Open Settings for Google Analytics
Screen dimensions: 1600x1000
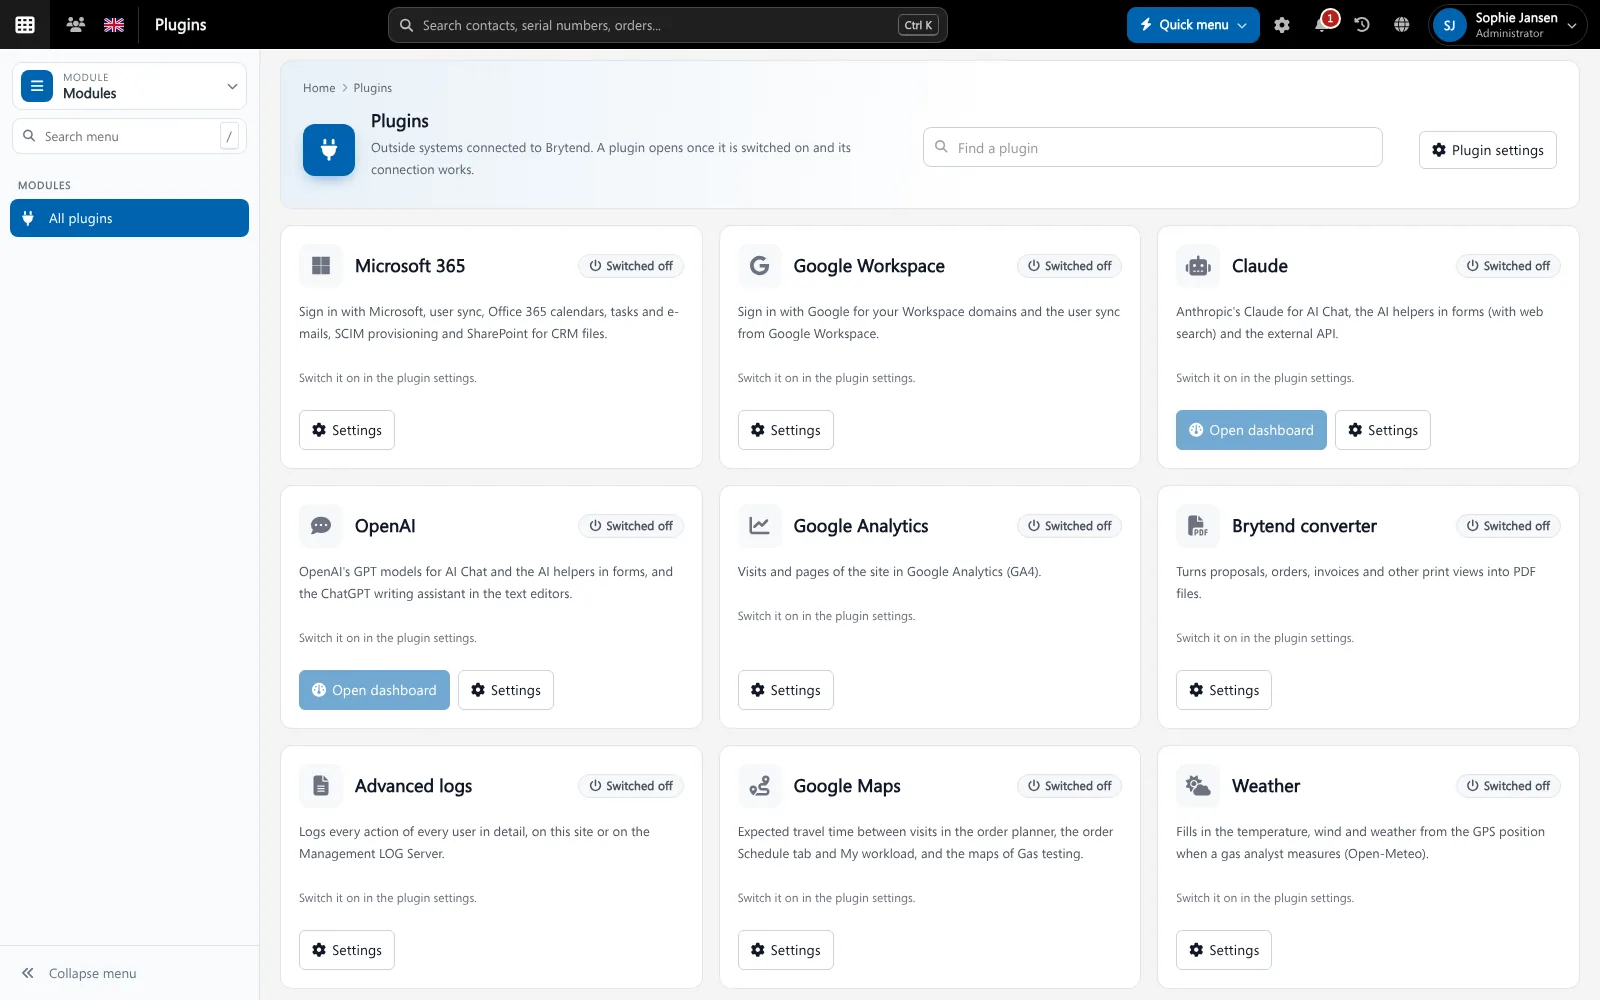[786, 690]
